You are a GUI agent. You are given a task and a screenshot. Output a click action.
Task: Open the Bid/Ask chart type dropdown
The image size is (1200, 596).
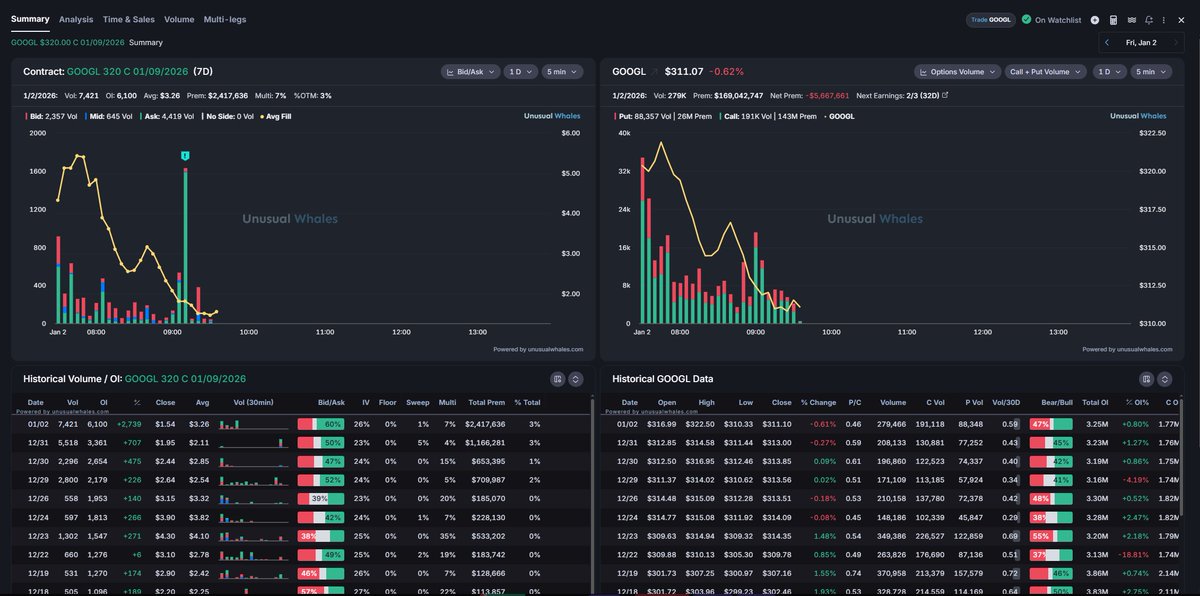[x=470, y=72]
